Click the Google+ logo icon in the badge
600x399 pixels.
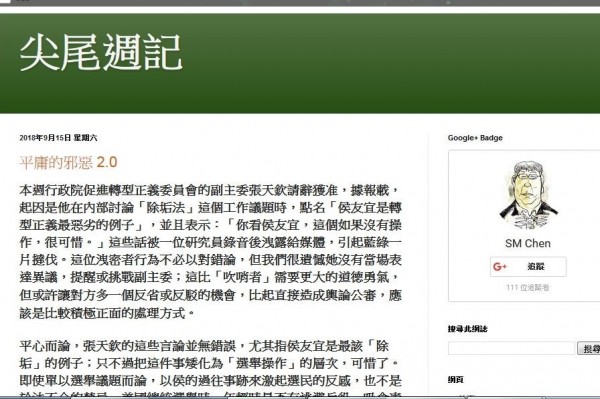pos(500,267)
